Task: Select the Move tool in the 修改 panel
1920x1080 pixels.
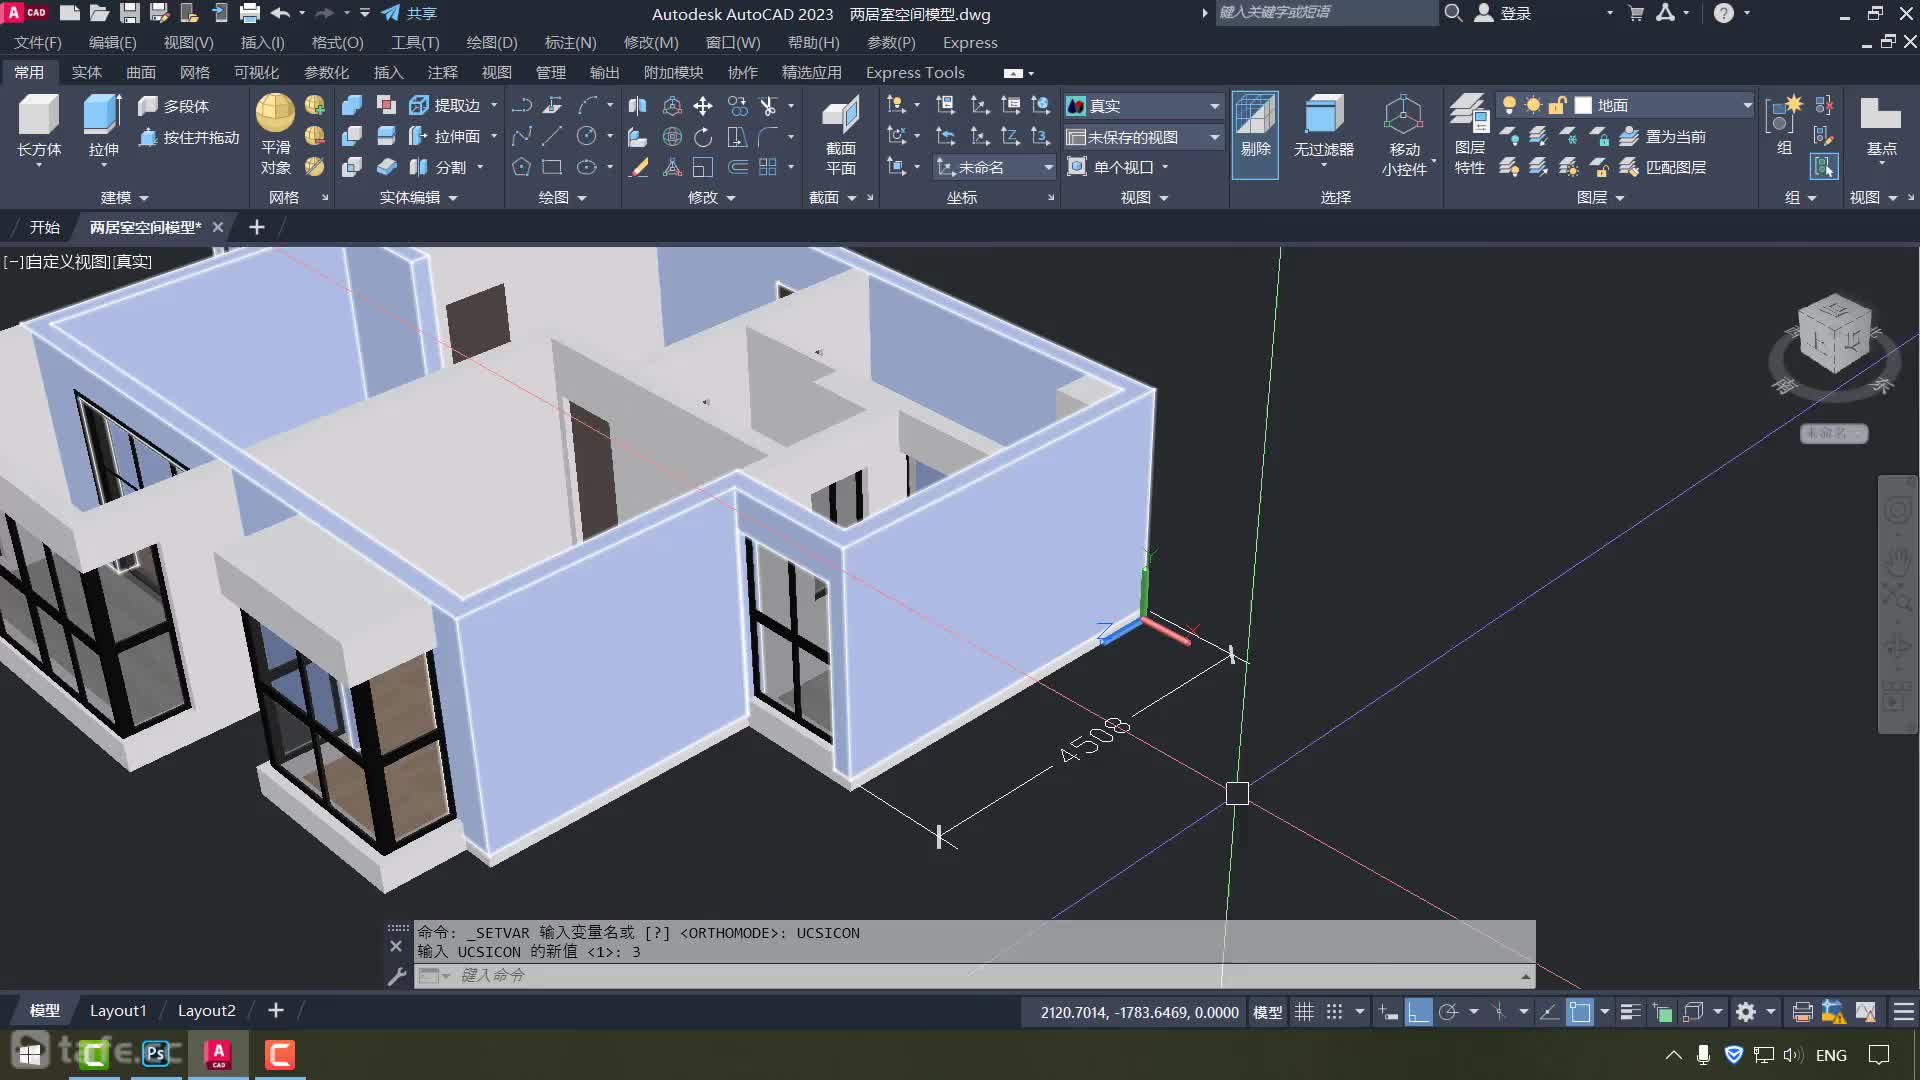Action: (703, 106)
